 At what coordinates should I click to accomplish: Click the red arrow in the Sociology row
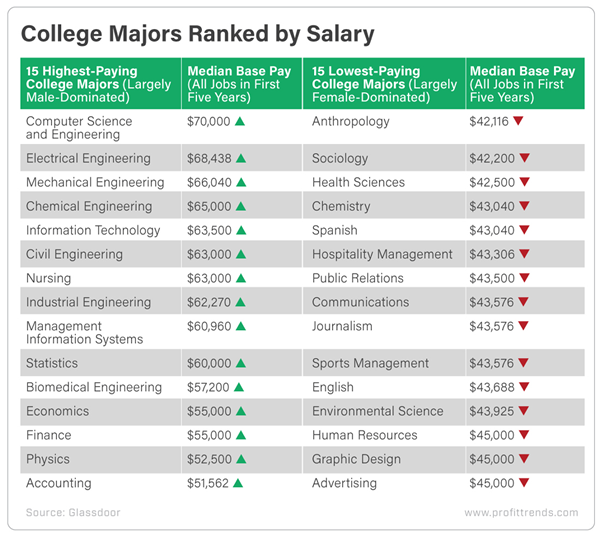pos(523,158)
